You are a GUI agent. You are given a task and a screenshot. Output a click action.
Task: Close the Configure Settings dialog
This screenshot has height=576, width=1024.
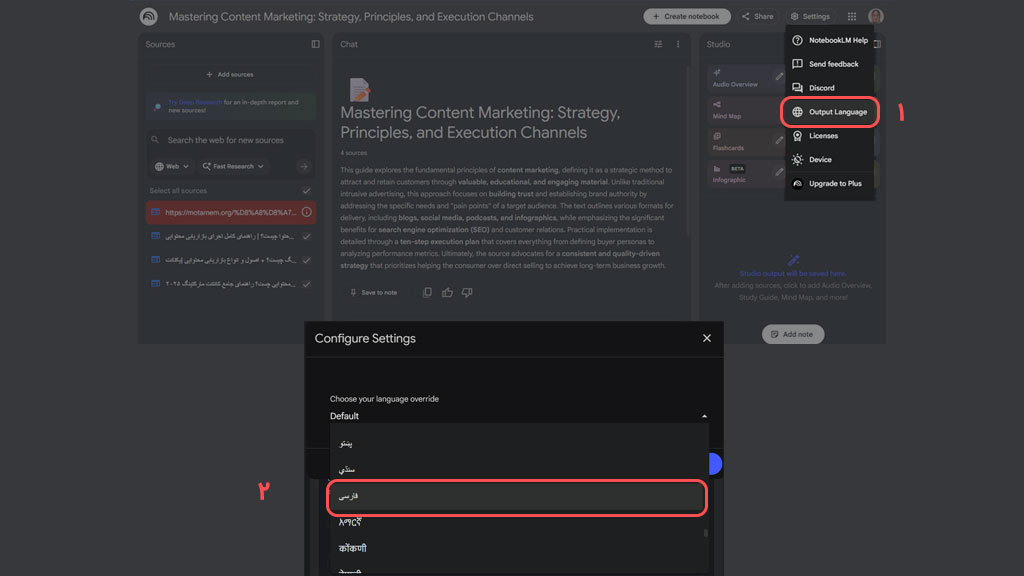pyautogui.click(x=707, y=338)
